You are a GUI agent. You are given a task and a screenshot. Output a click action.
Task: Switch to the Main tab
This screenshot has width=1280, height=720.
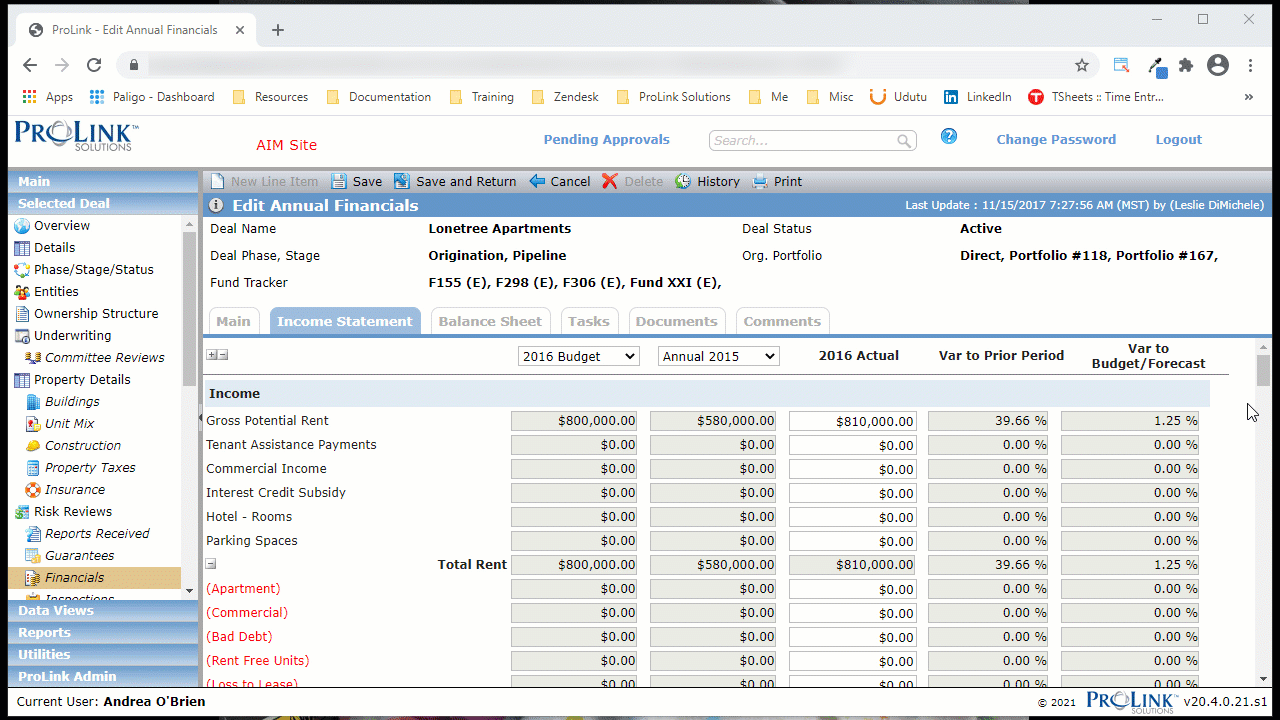coord(234,321)
